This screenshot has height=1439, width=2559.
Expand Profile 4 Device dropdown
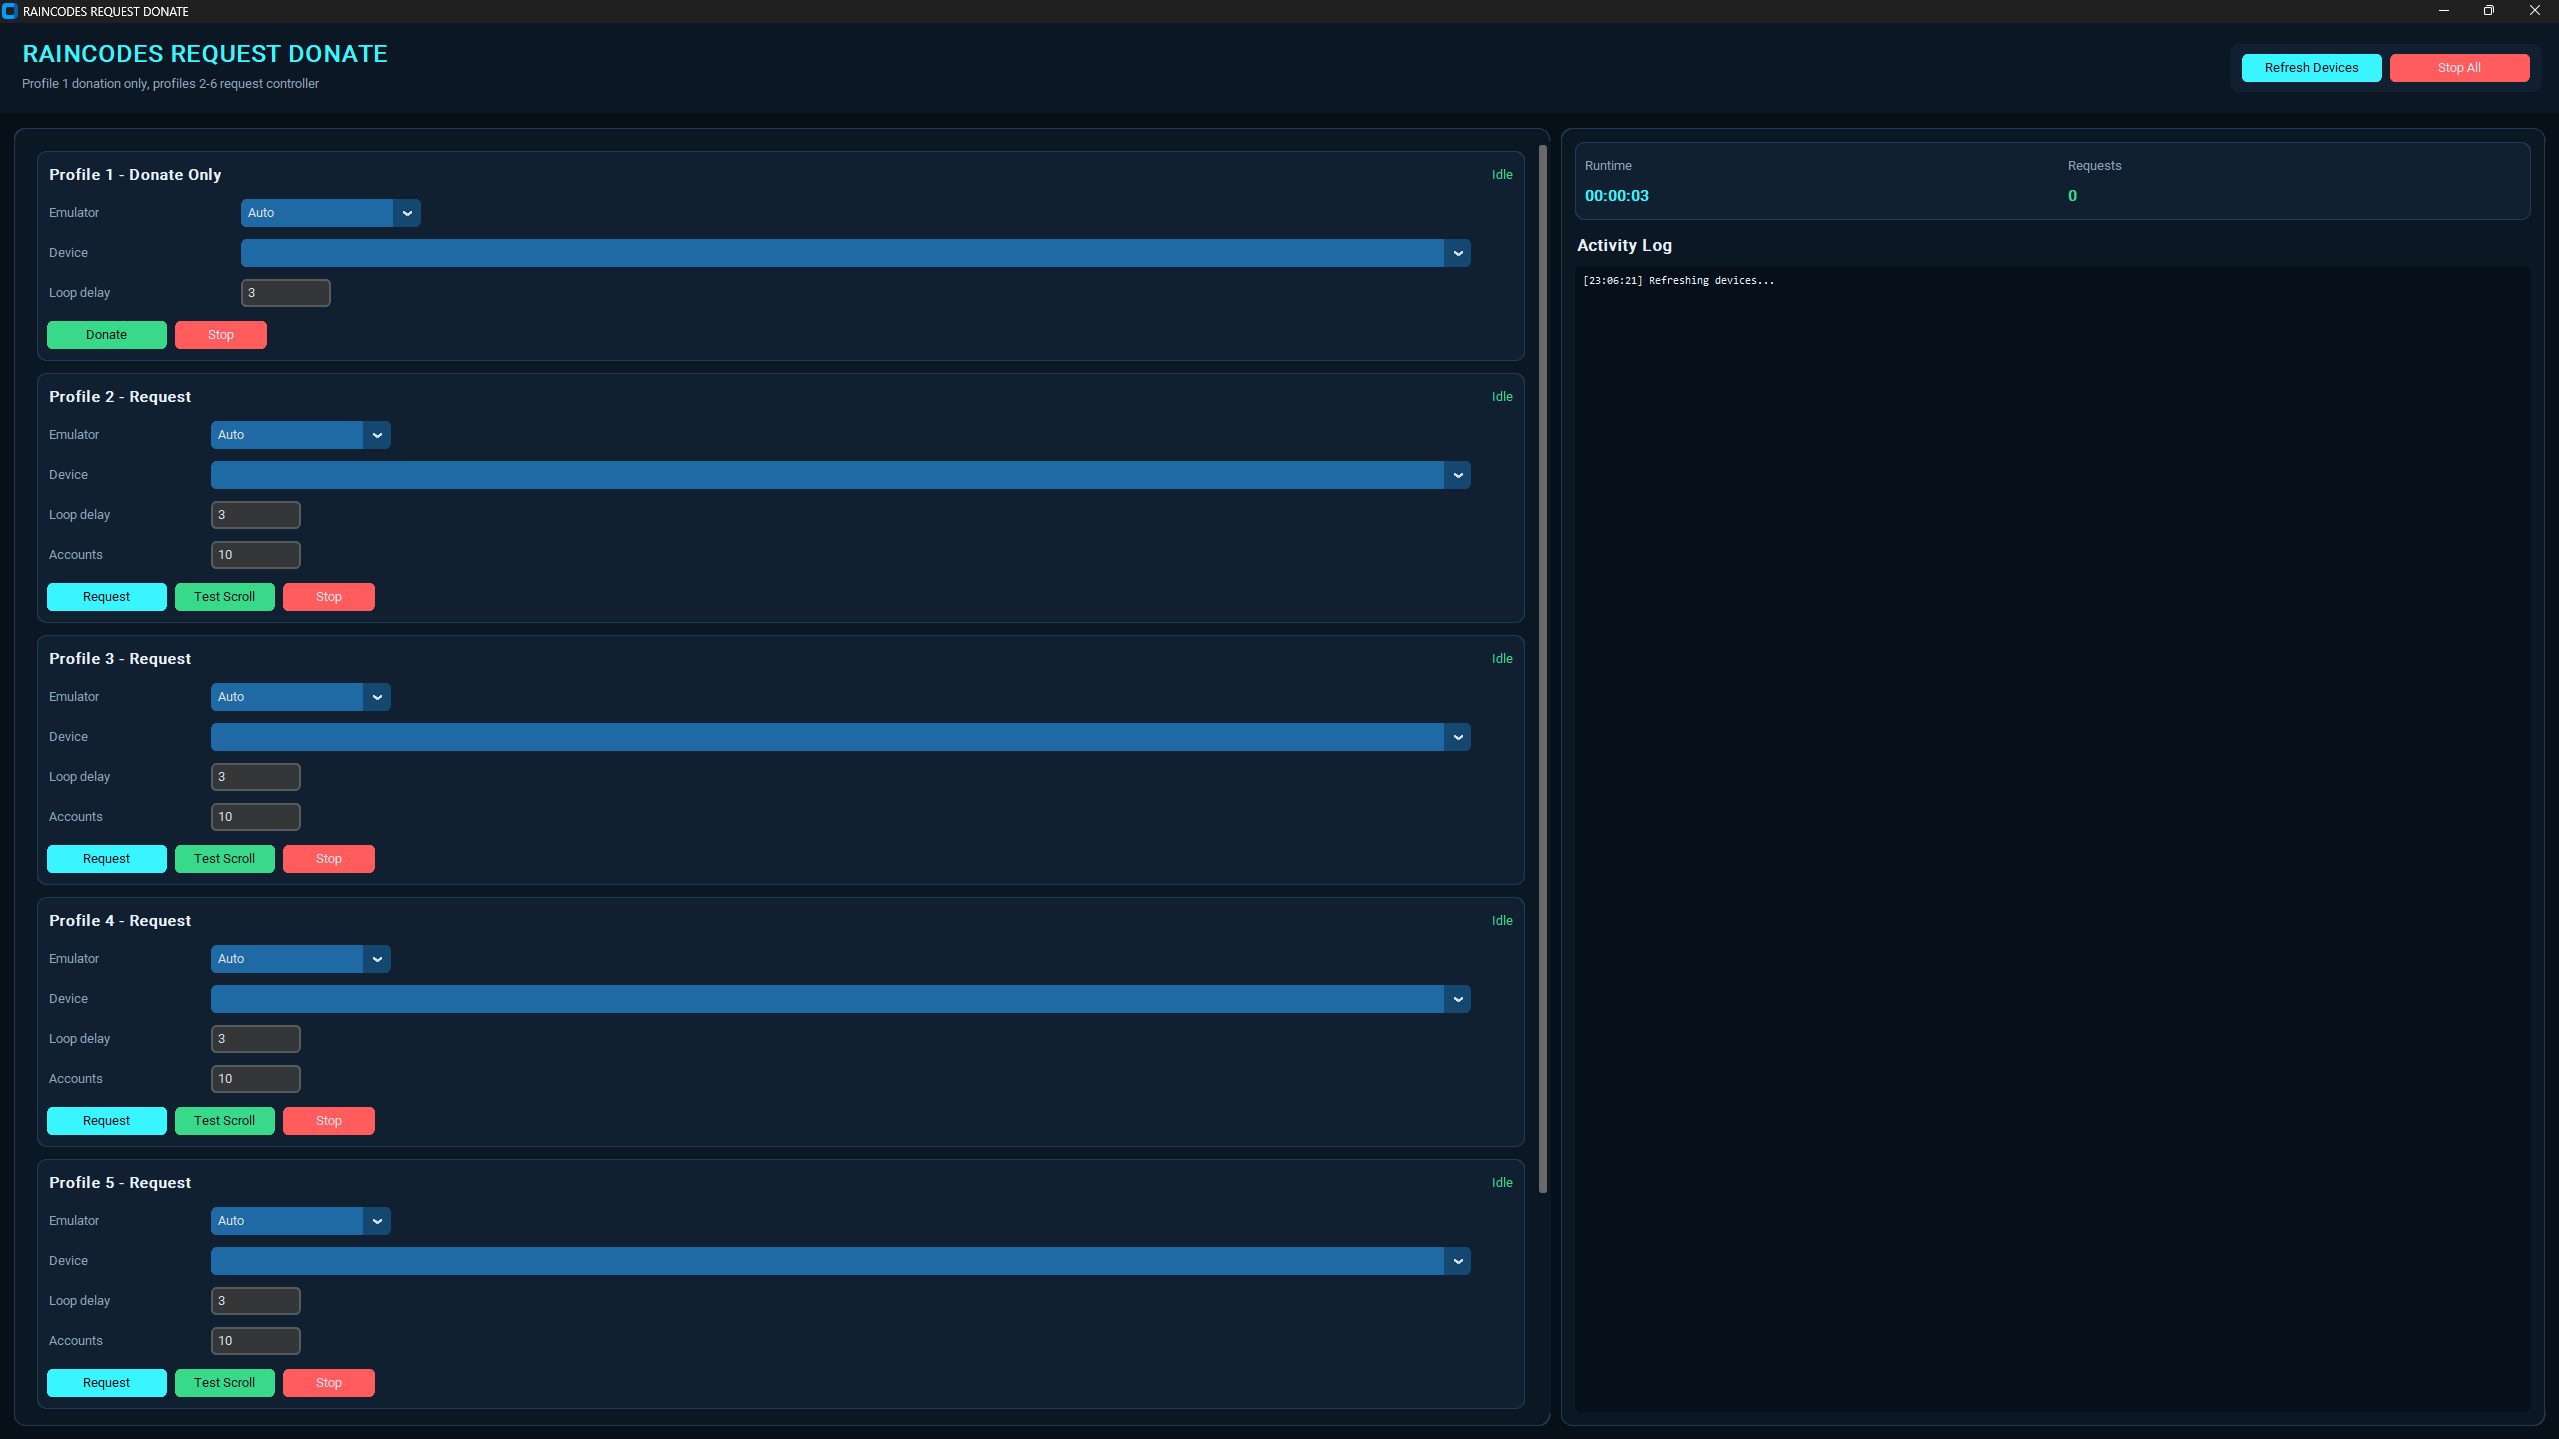pyautogui.click(x=840, y=999)
